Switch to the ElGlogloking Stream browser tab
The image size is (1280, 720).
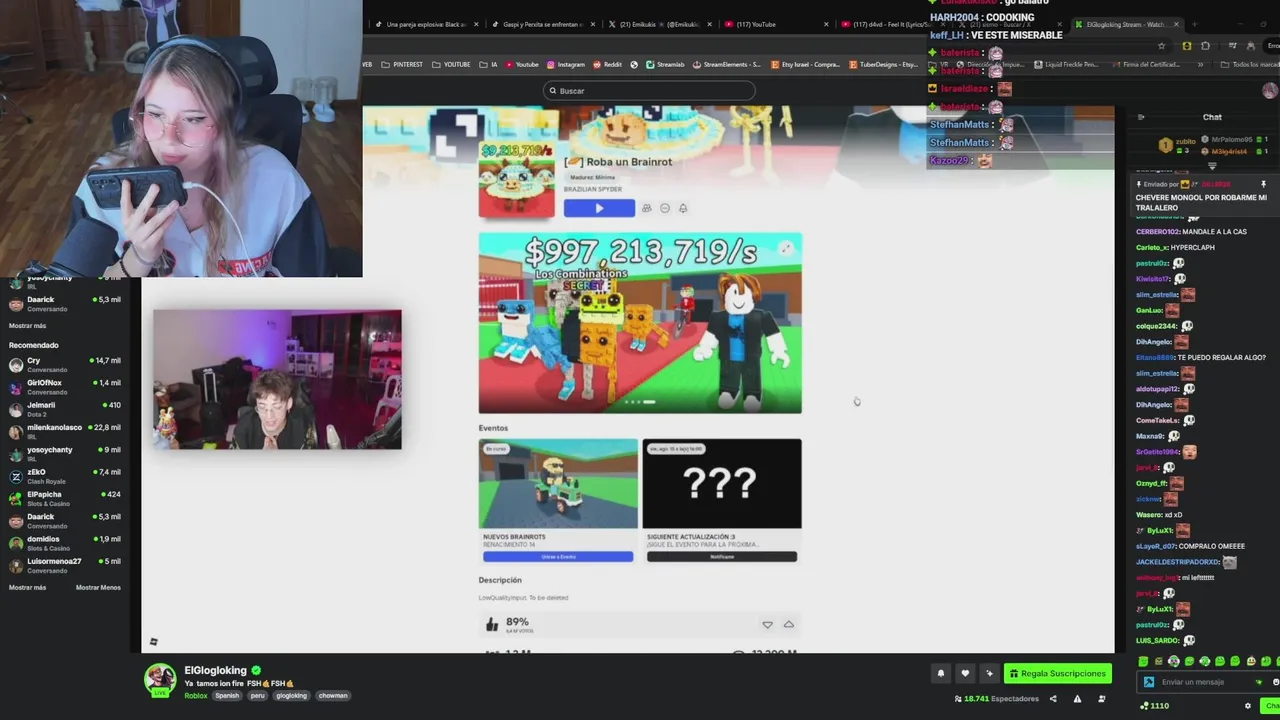click(1127, 24)
